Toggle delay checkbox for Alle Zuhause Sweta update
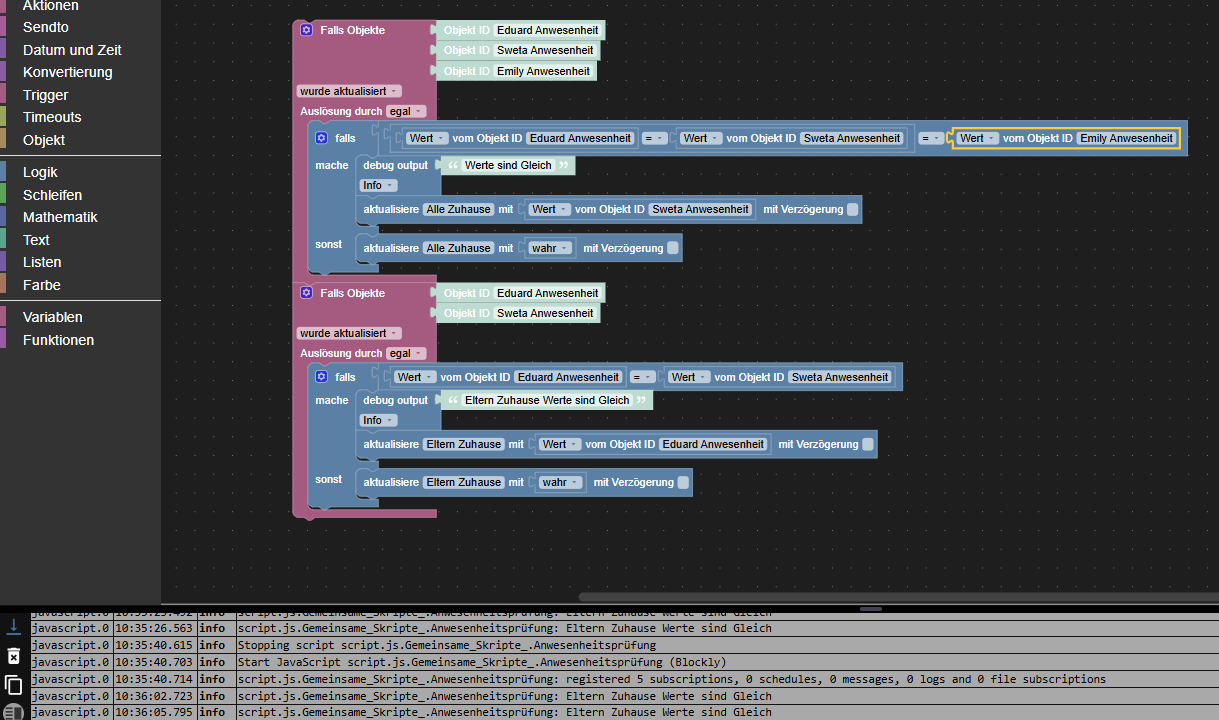 pyautogui.click(x=852, y=209)
